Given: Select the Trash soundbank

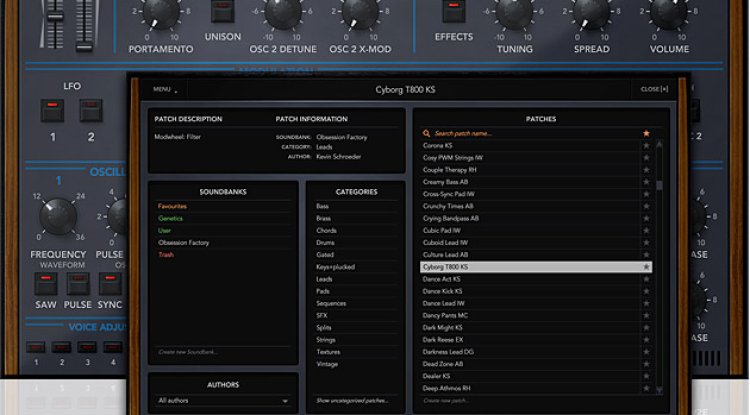Looking at the screenshot, I should coord(166,255).
